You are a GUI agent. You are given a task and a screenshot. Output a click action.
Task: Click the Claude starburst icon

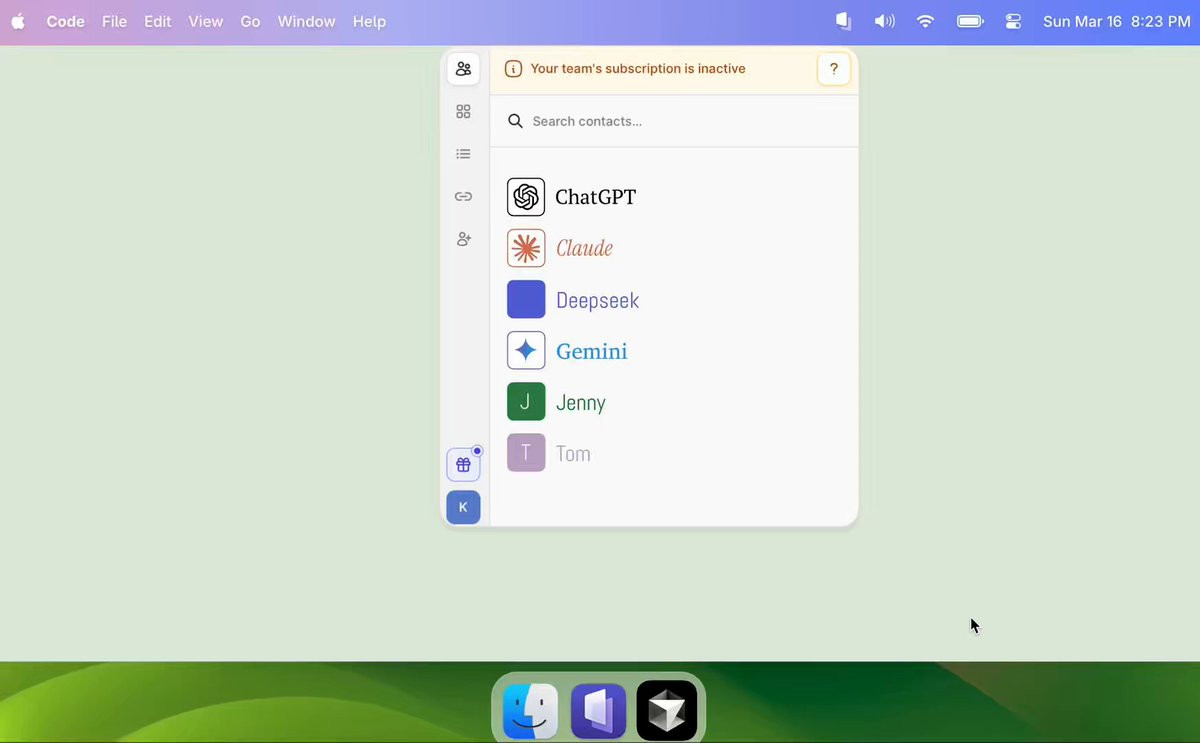(x=526, y=248)
